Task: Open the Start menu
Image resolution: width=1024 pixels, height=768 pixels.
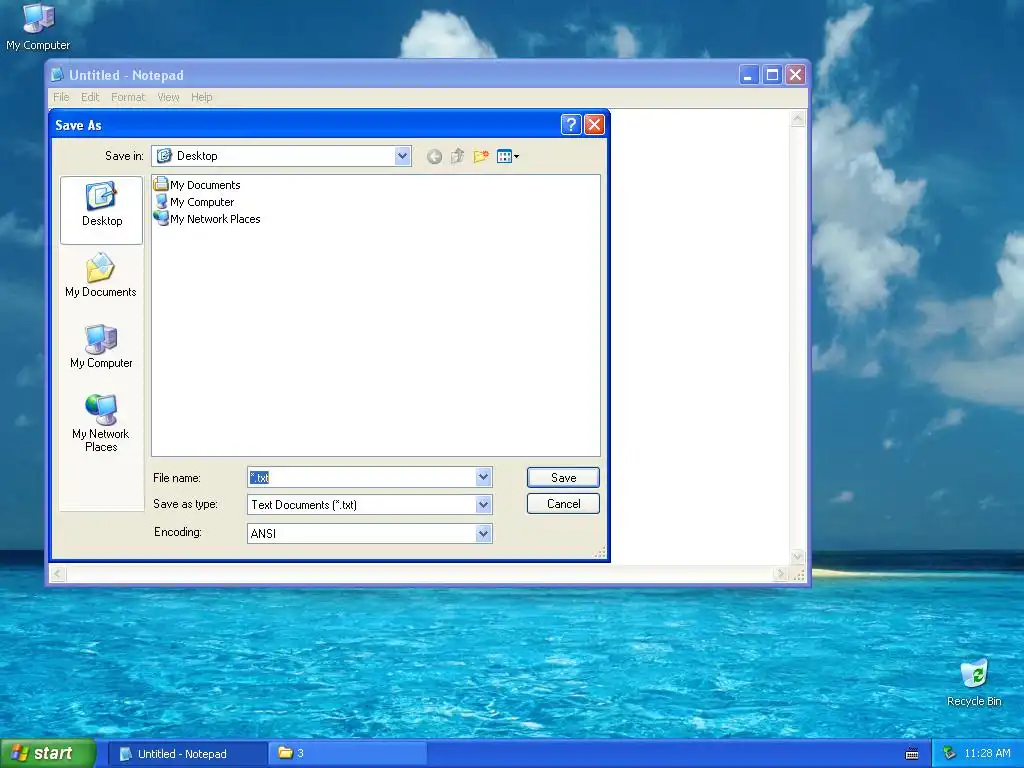Action: pyautogui.click(x=48, y=754)
